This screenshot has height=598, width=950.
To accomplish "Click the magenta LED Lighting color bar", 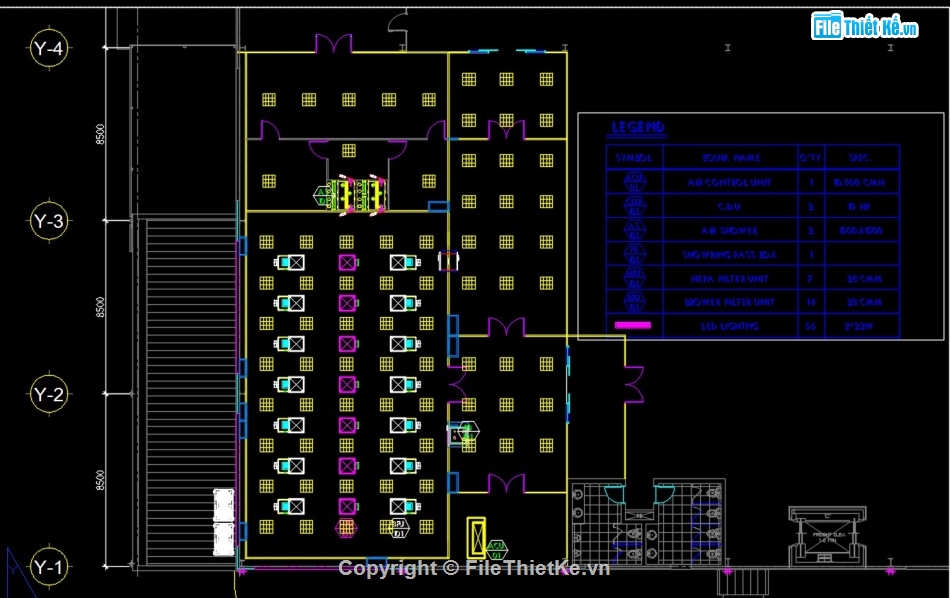I will pos(632,324).
